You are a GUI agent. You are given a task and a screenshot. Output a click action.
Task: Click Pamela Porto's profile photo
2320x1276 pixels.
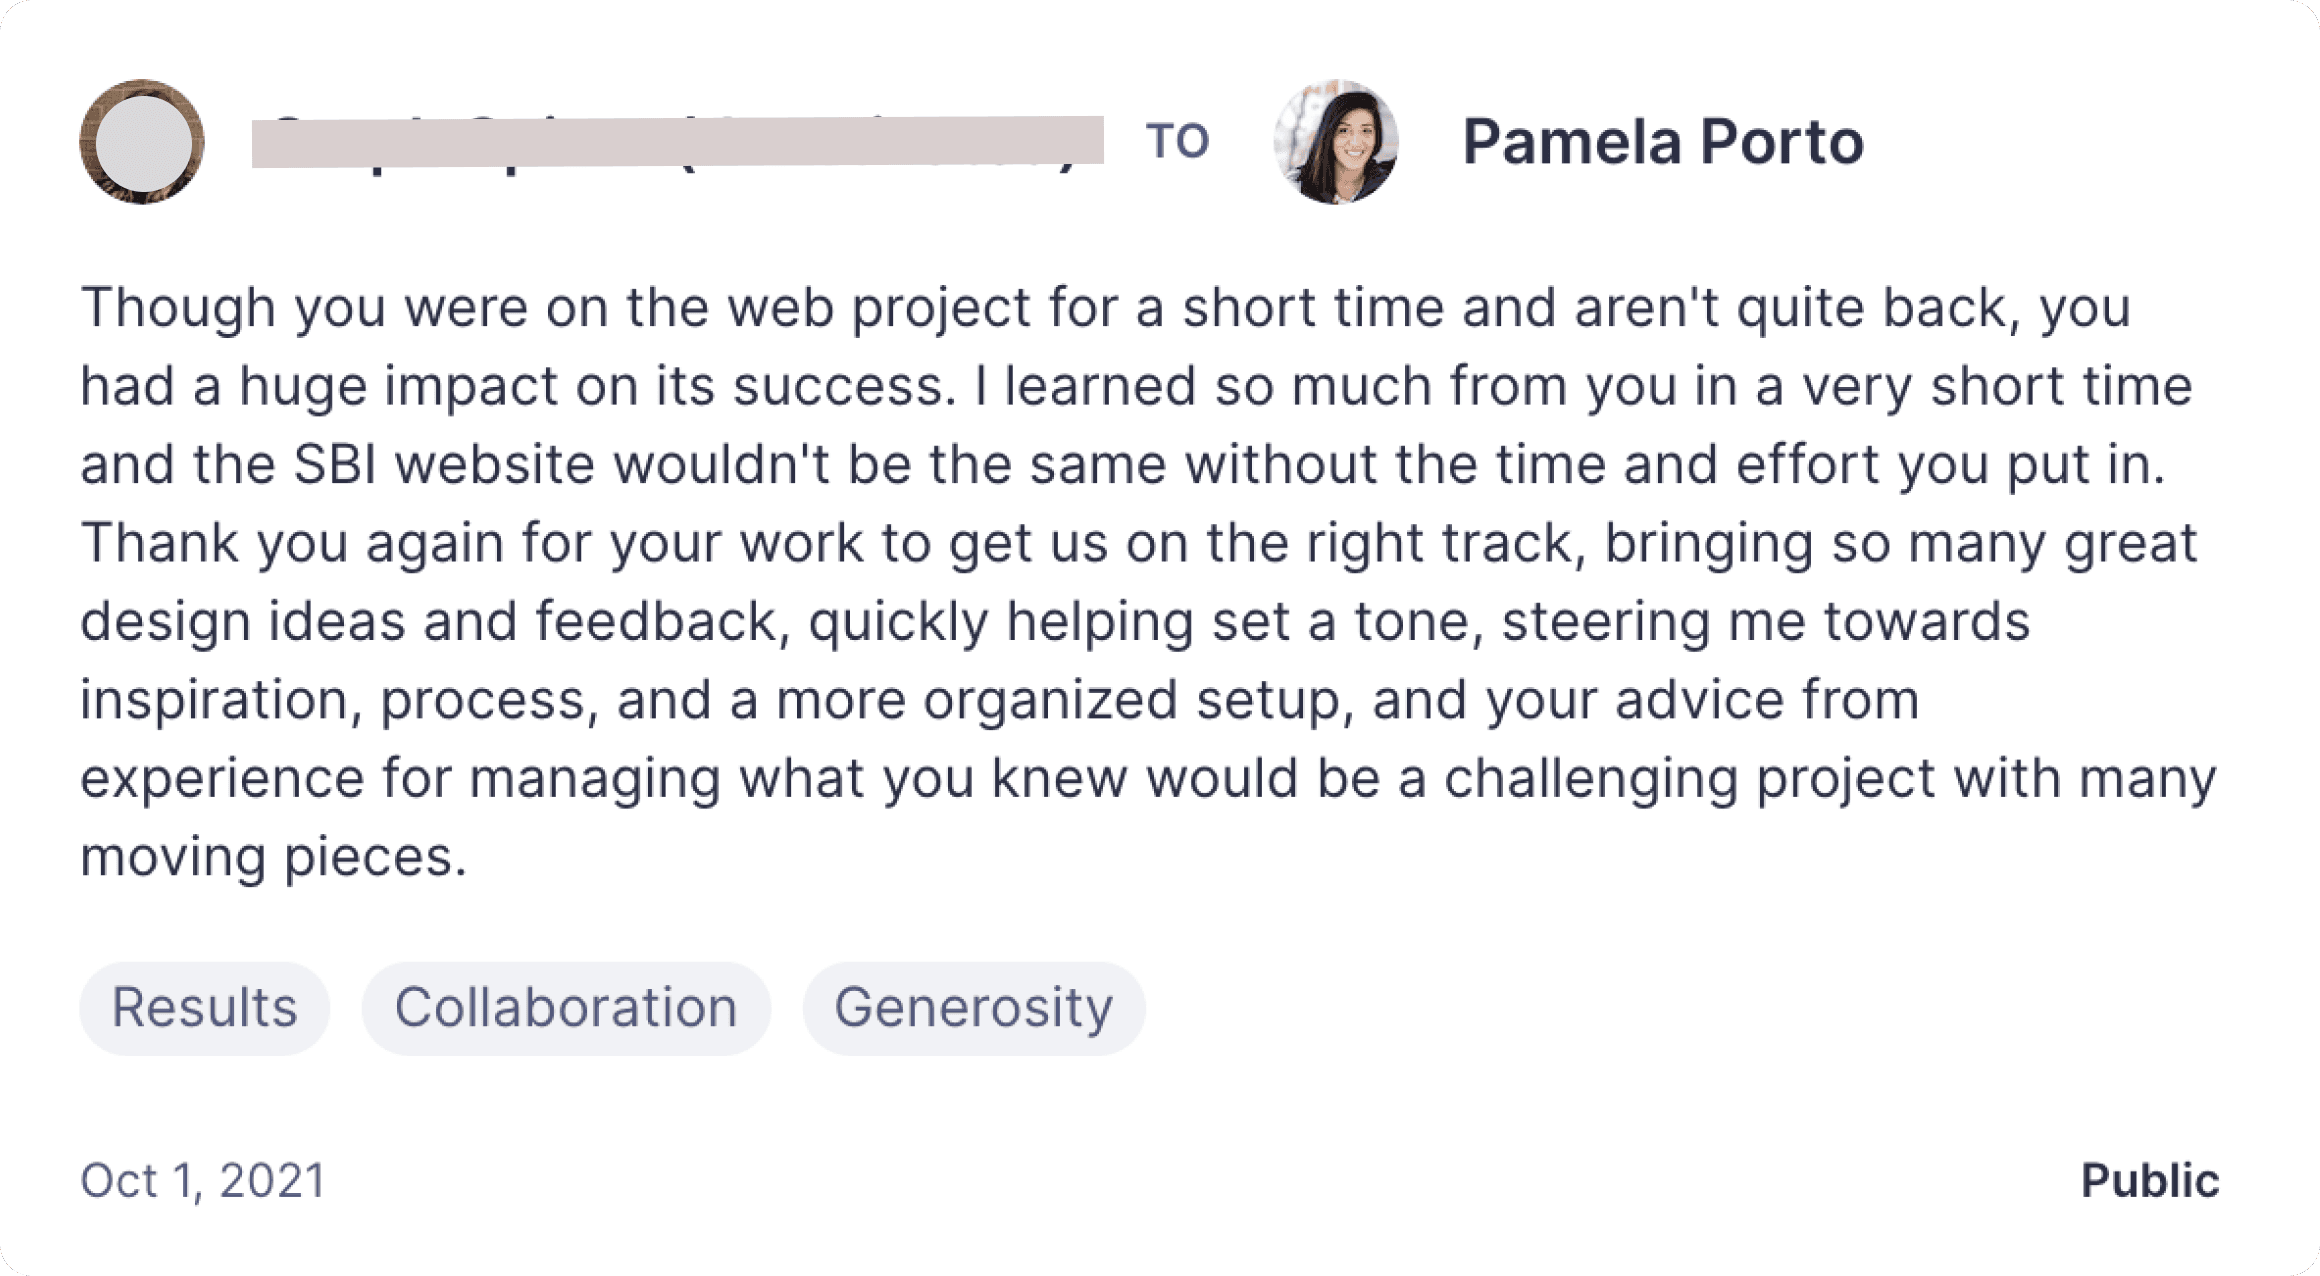click(1336, 142)
